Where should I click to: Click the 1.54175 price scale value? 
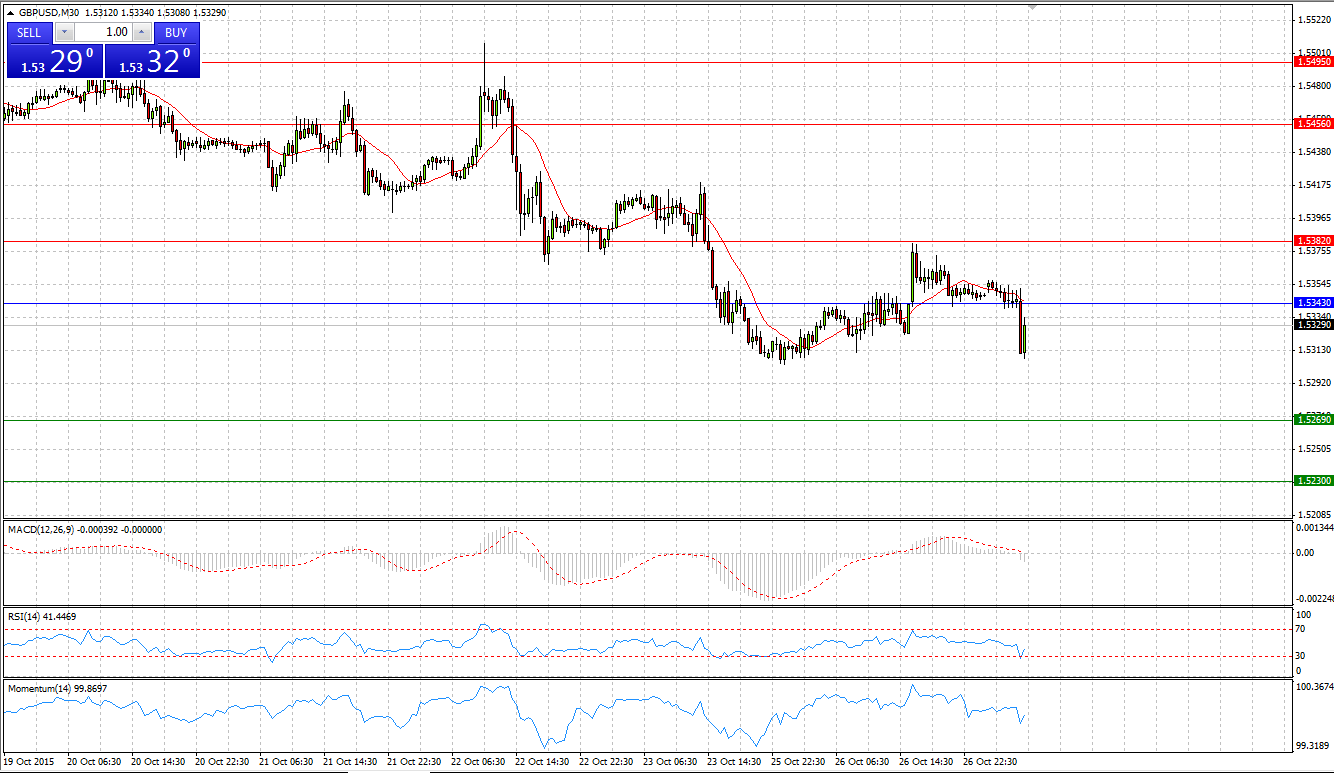1313,185
